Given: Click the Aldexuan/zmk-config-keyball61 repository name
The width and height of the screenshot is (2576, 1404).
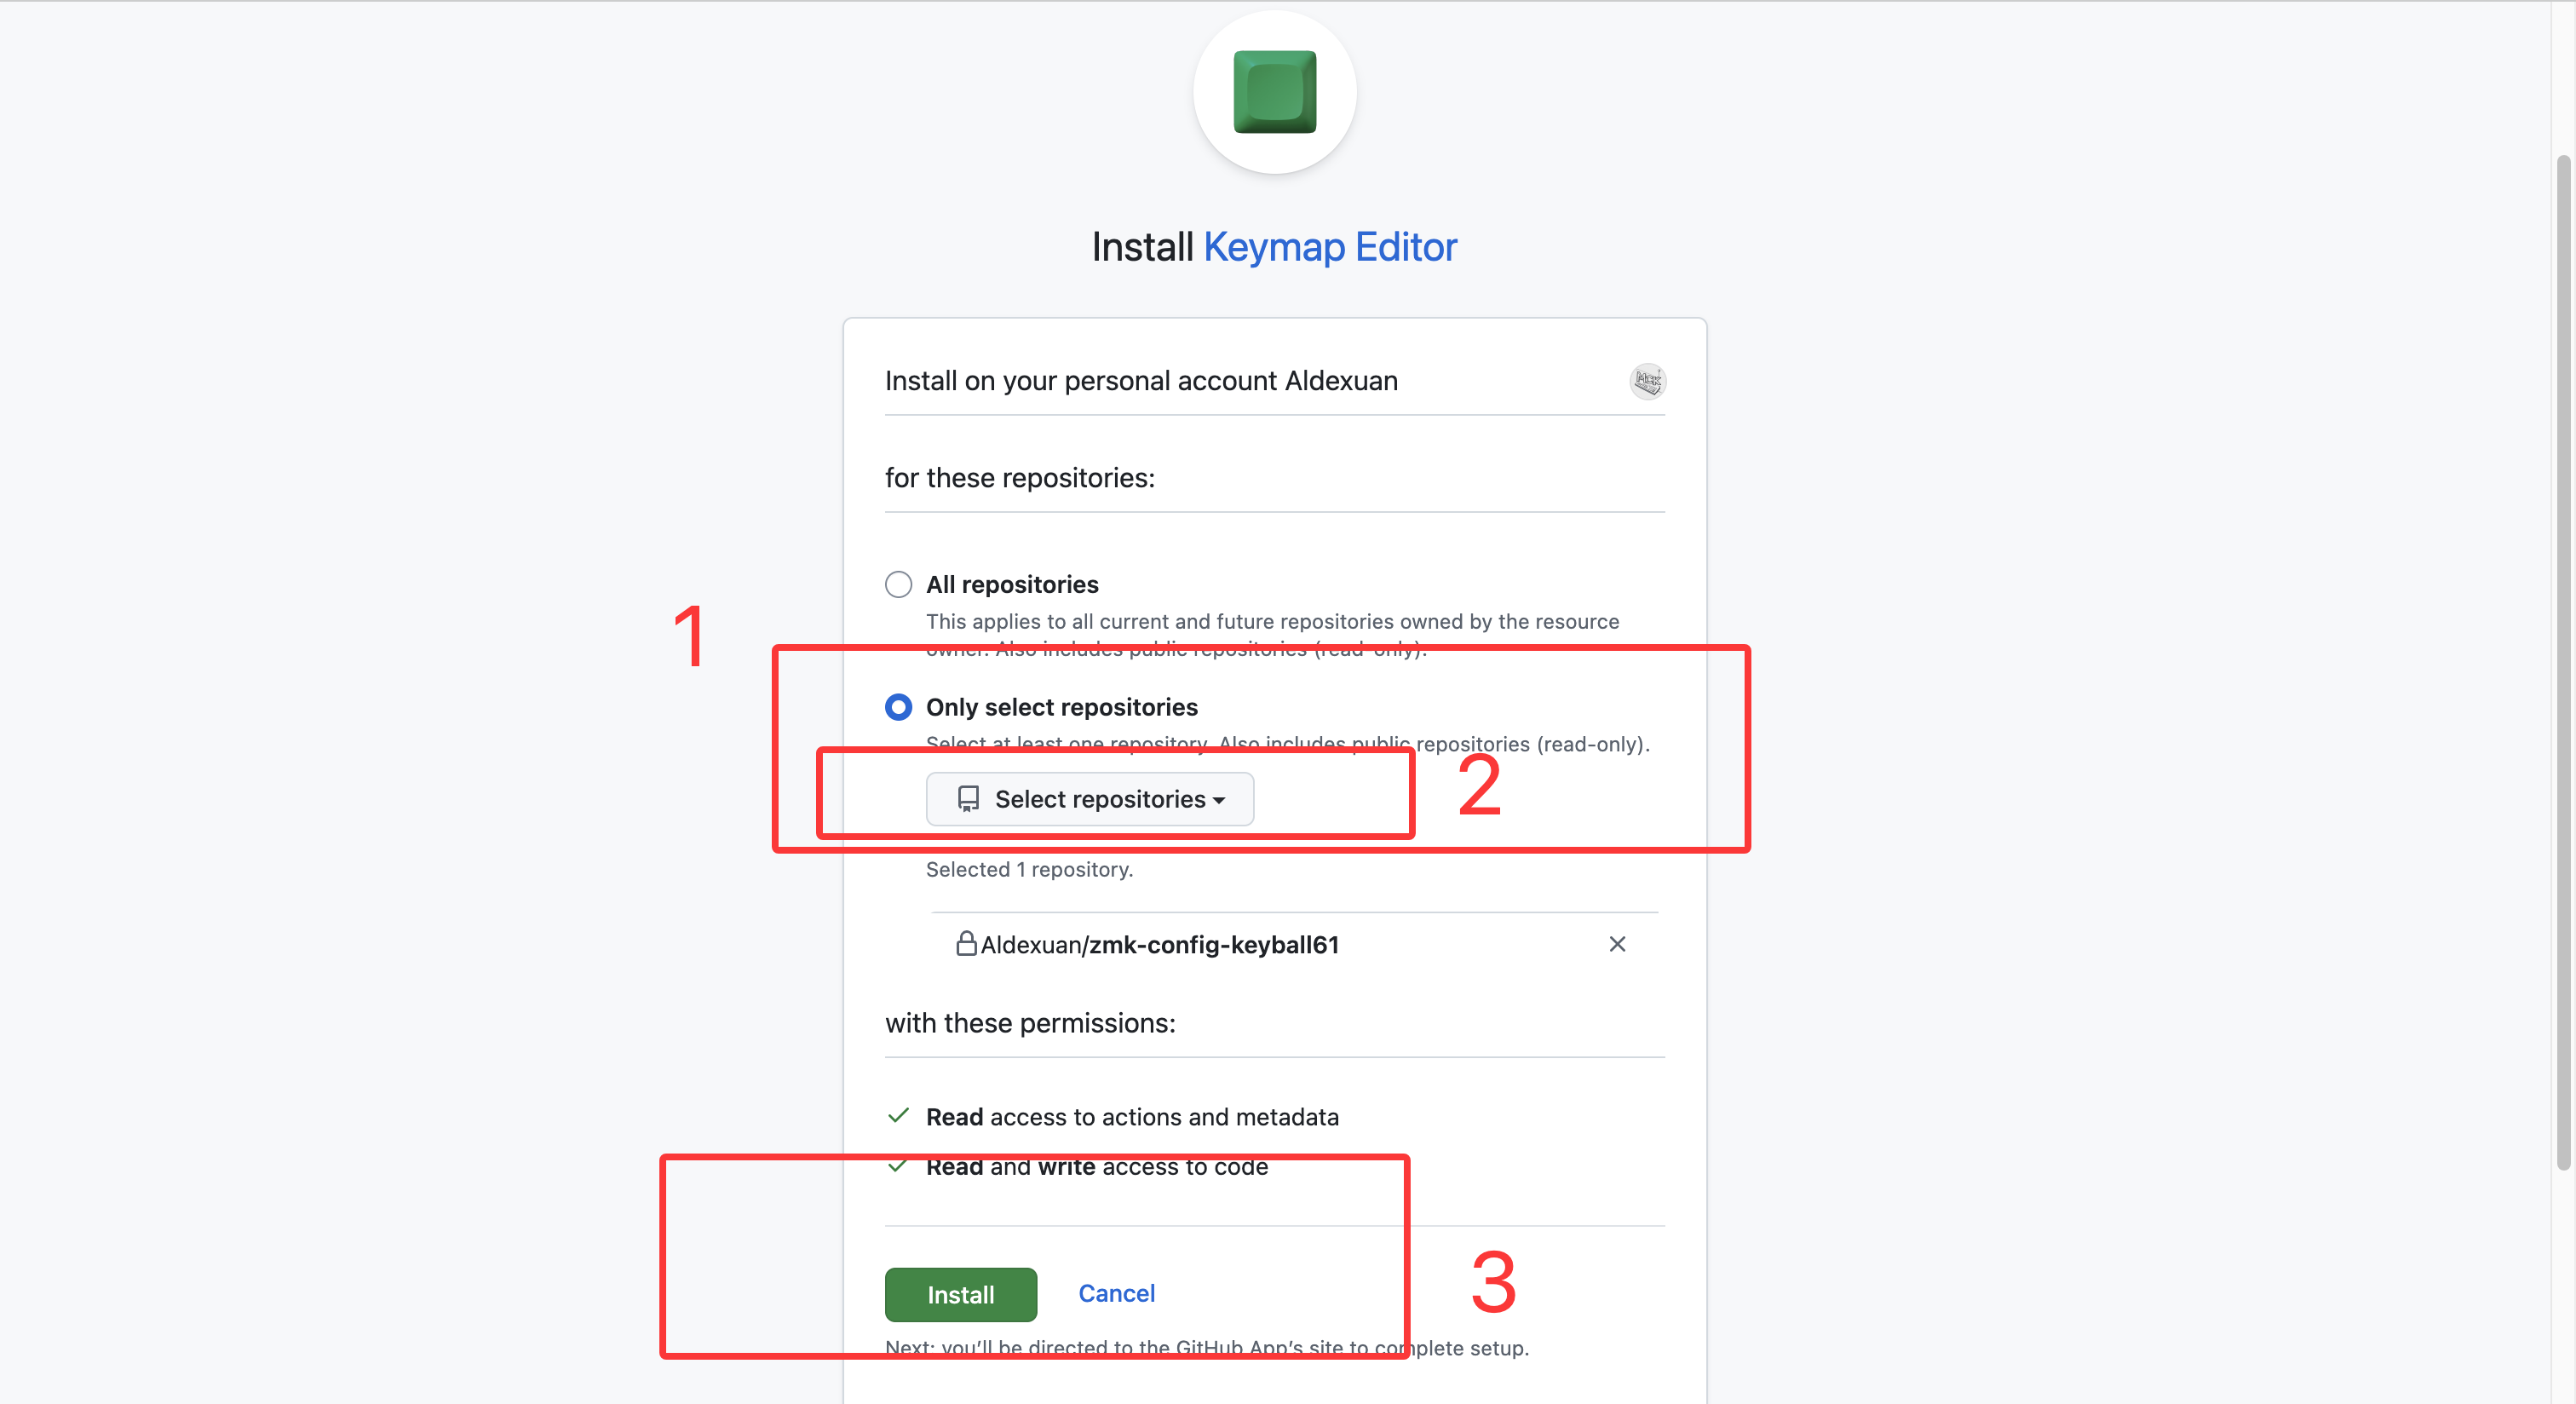Looking at the screenshot, I should click(x=1159, y=945).
